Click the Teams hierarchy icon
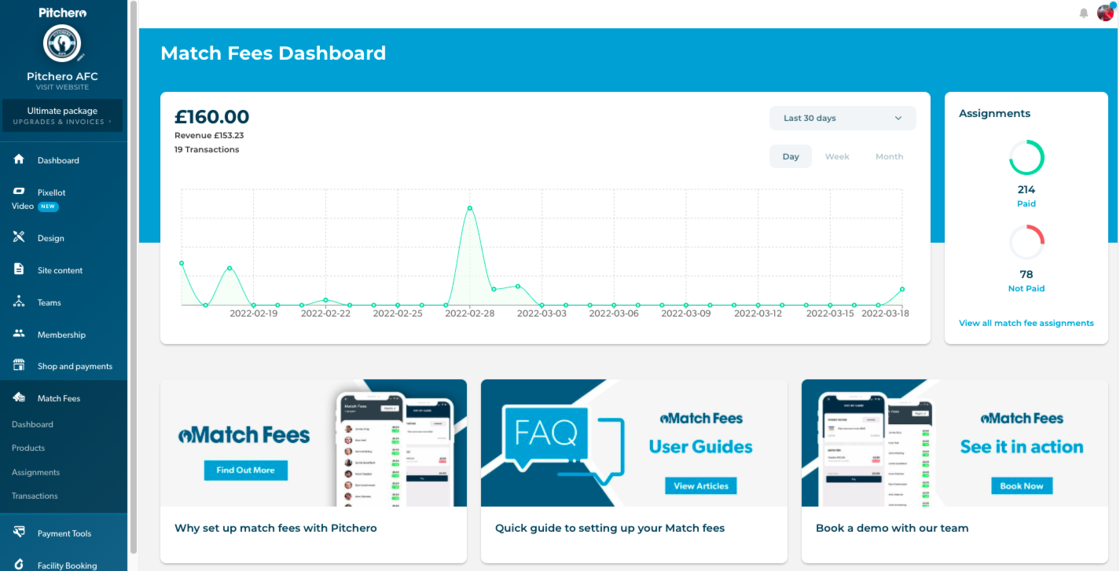Viewport: 1120px width, 571px height. (x=19, y=302)
